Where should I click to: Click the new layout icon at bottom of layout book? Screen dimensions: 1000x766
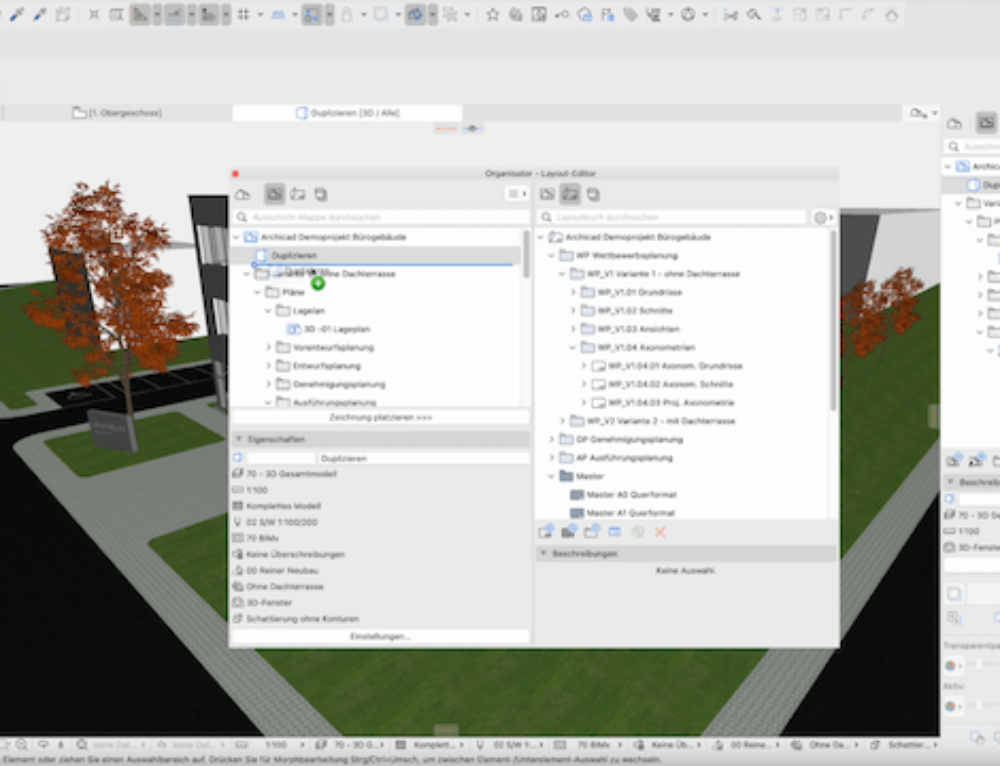coord(547,532)
